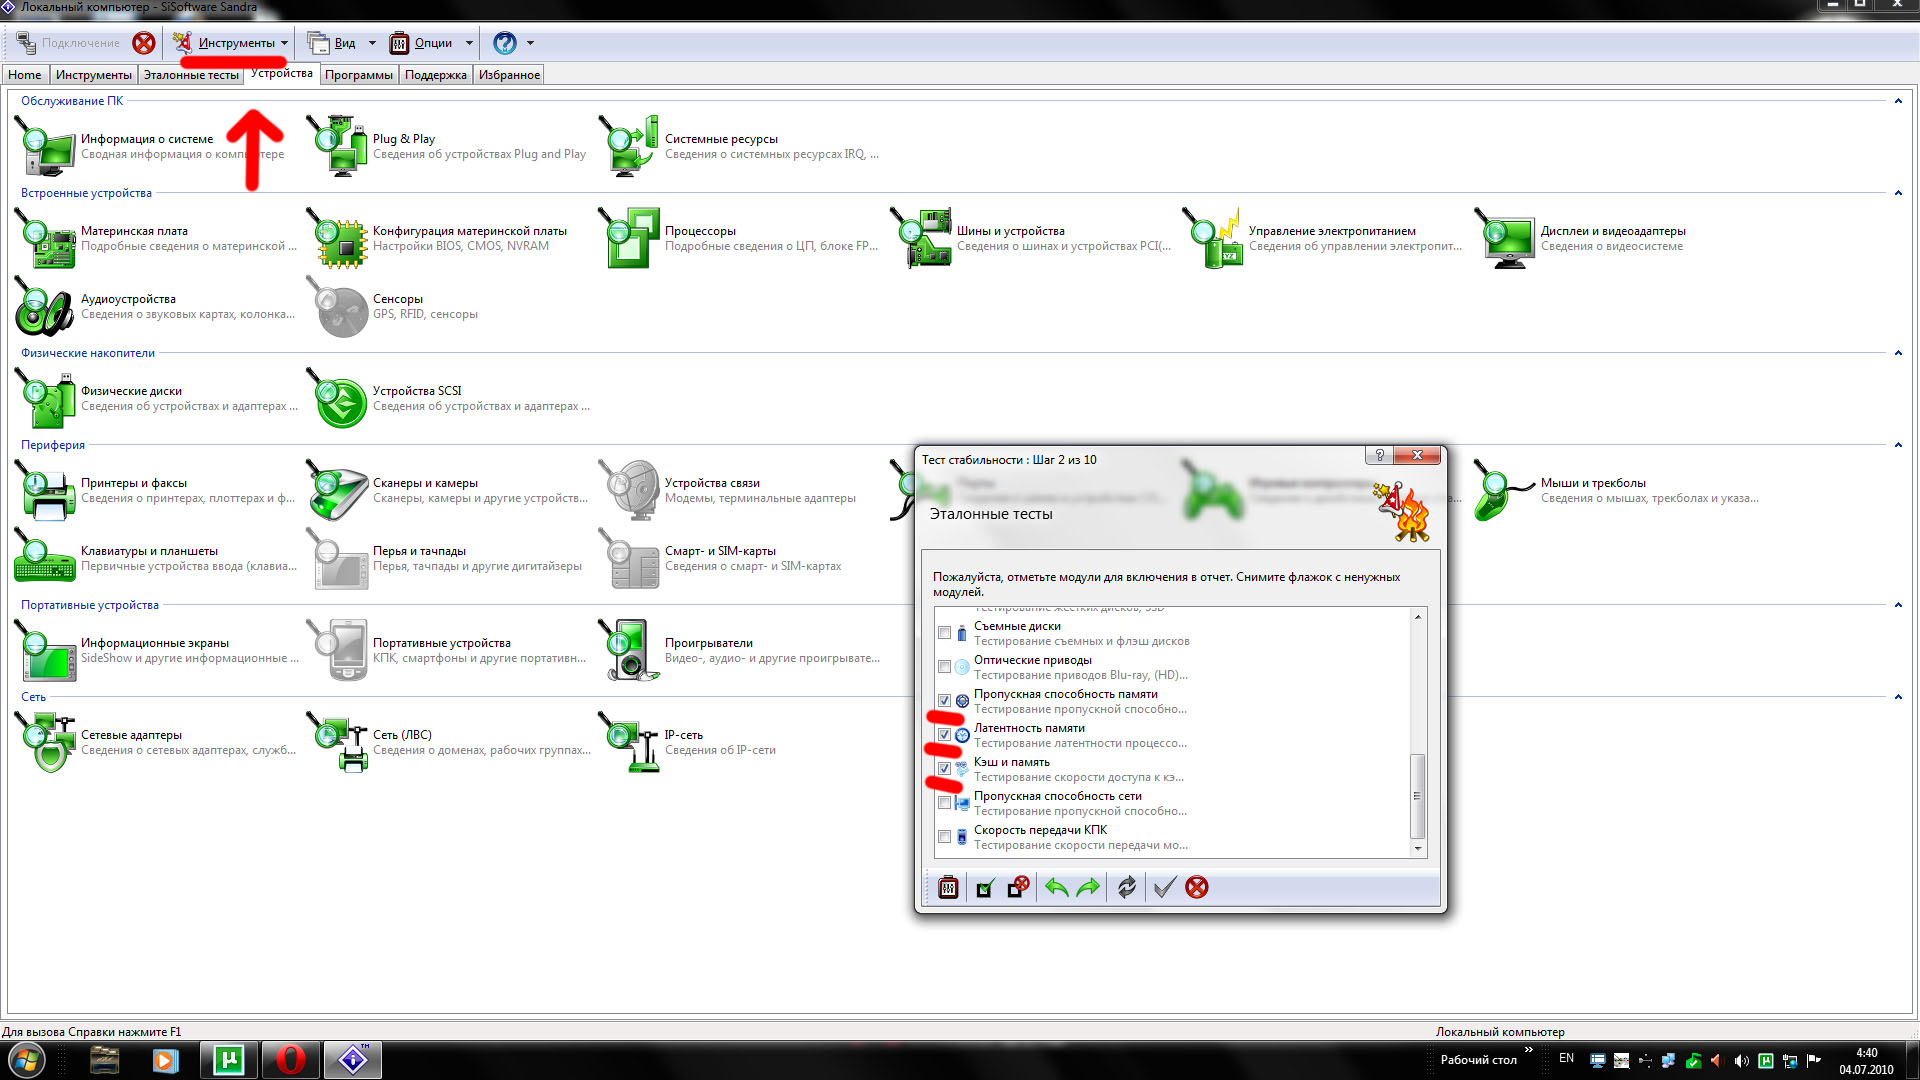Check the Съемные диски checkbox

point(944,633)
